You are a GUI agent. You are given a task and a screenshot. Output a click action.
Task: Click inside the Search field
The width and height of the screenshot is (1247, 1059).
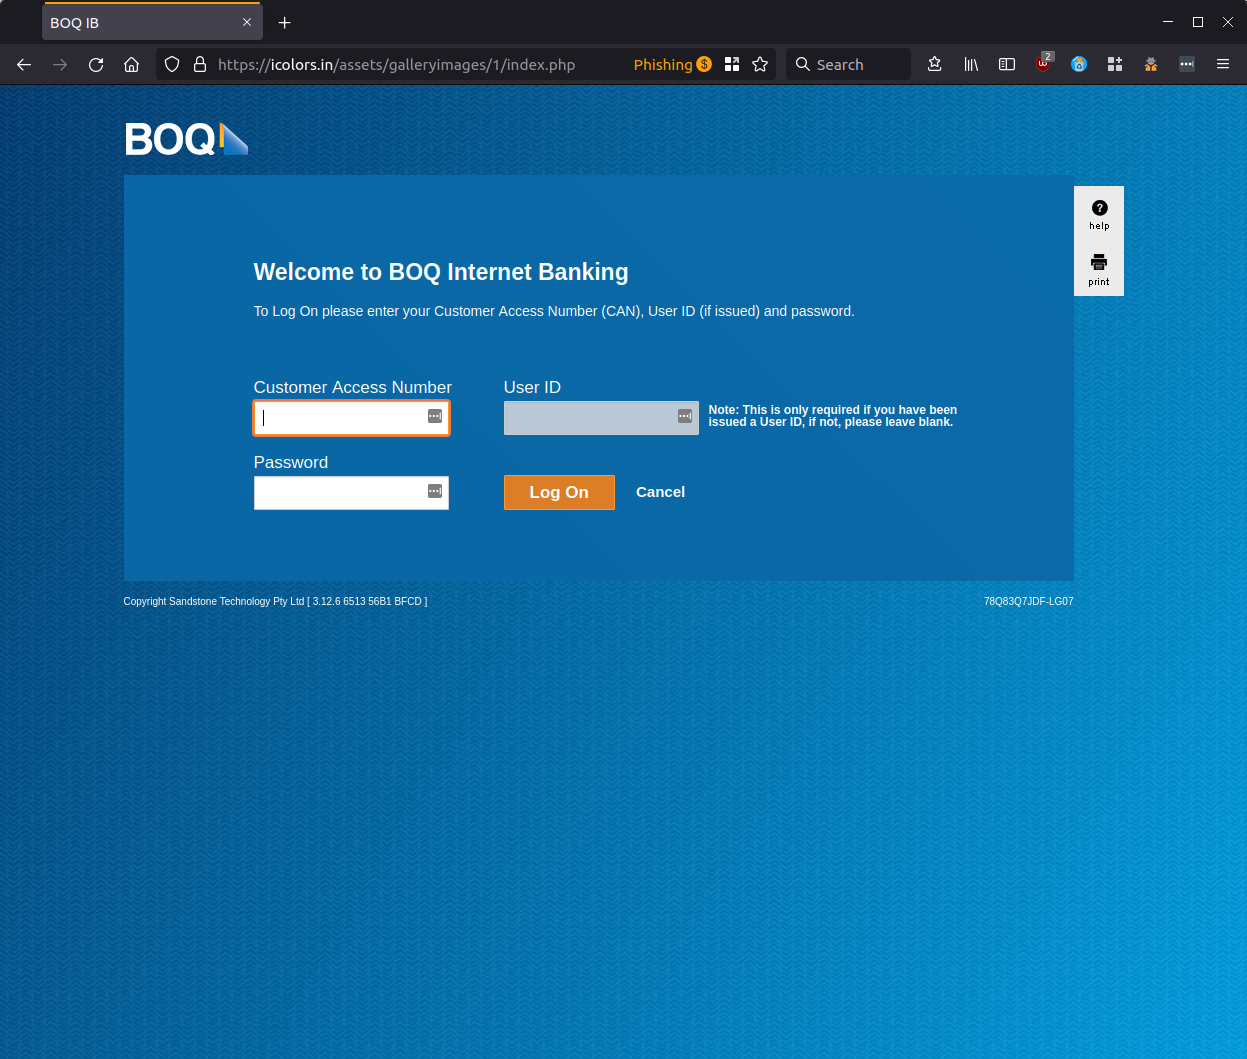pos(848,64)
